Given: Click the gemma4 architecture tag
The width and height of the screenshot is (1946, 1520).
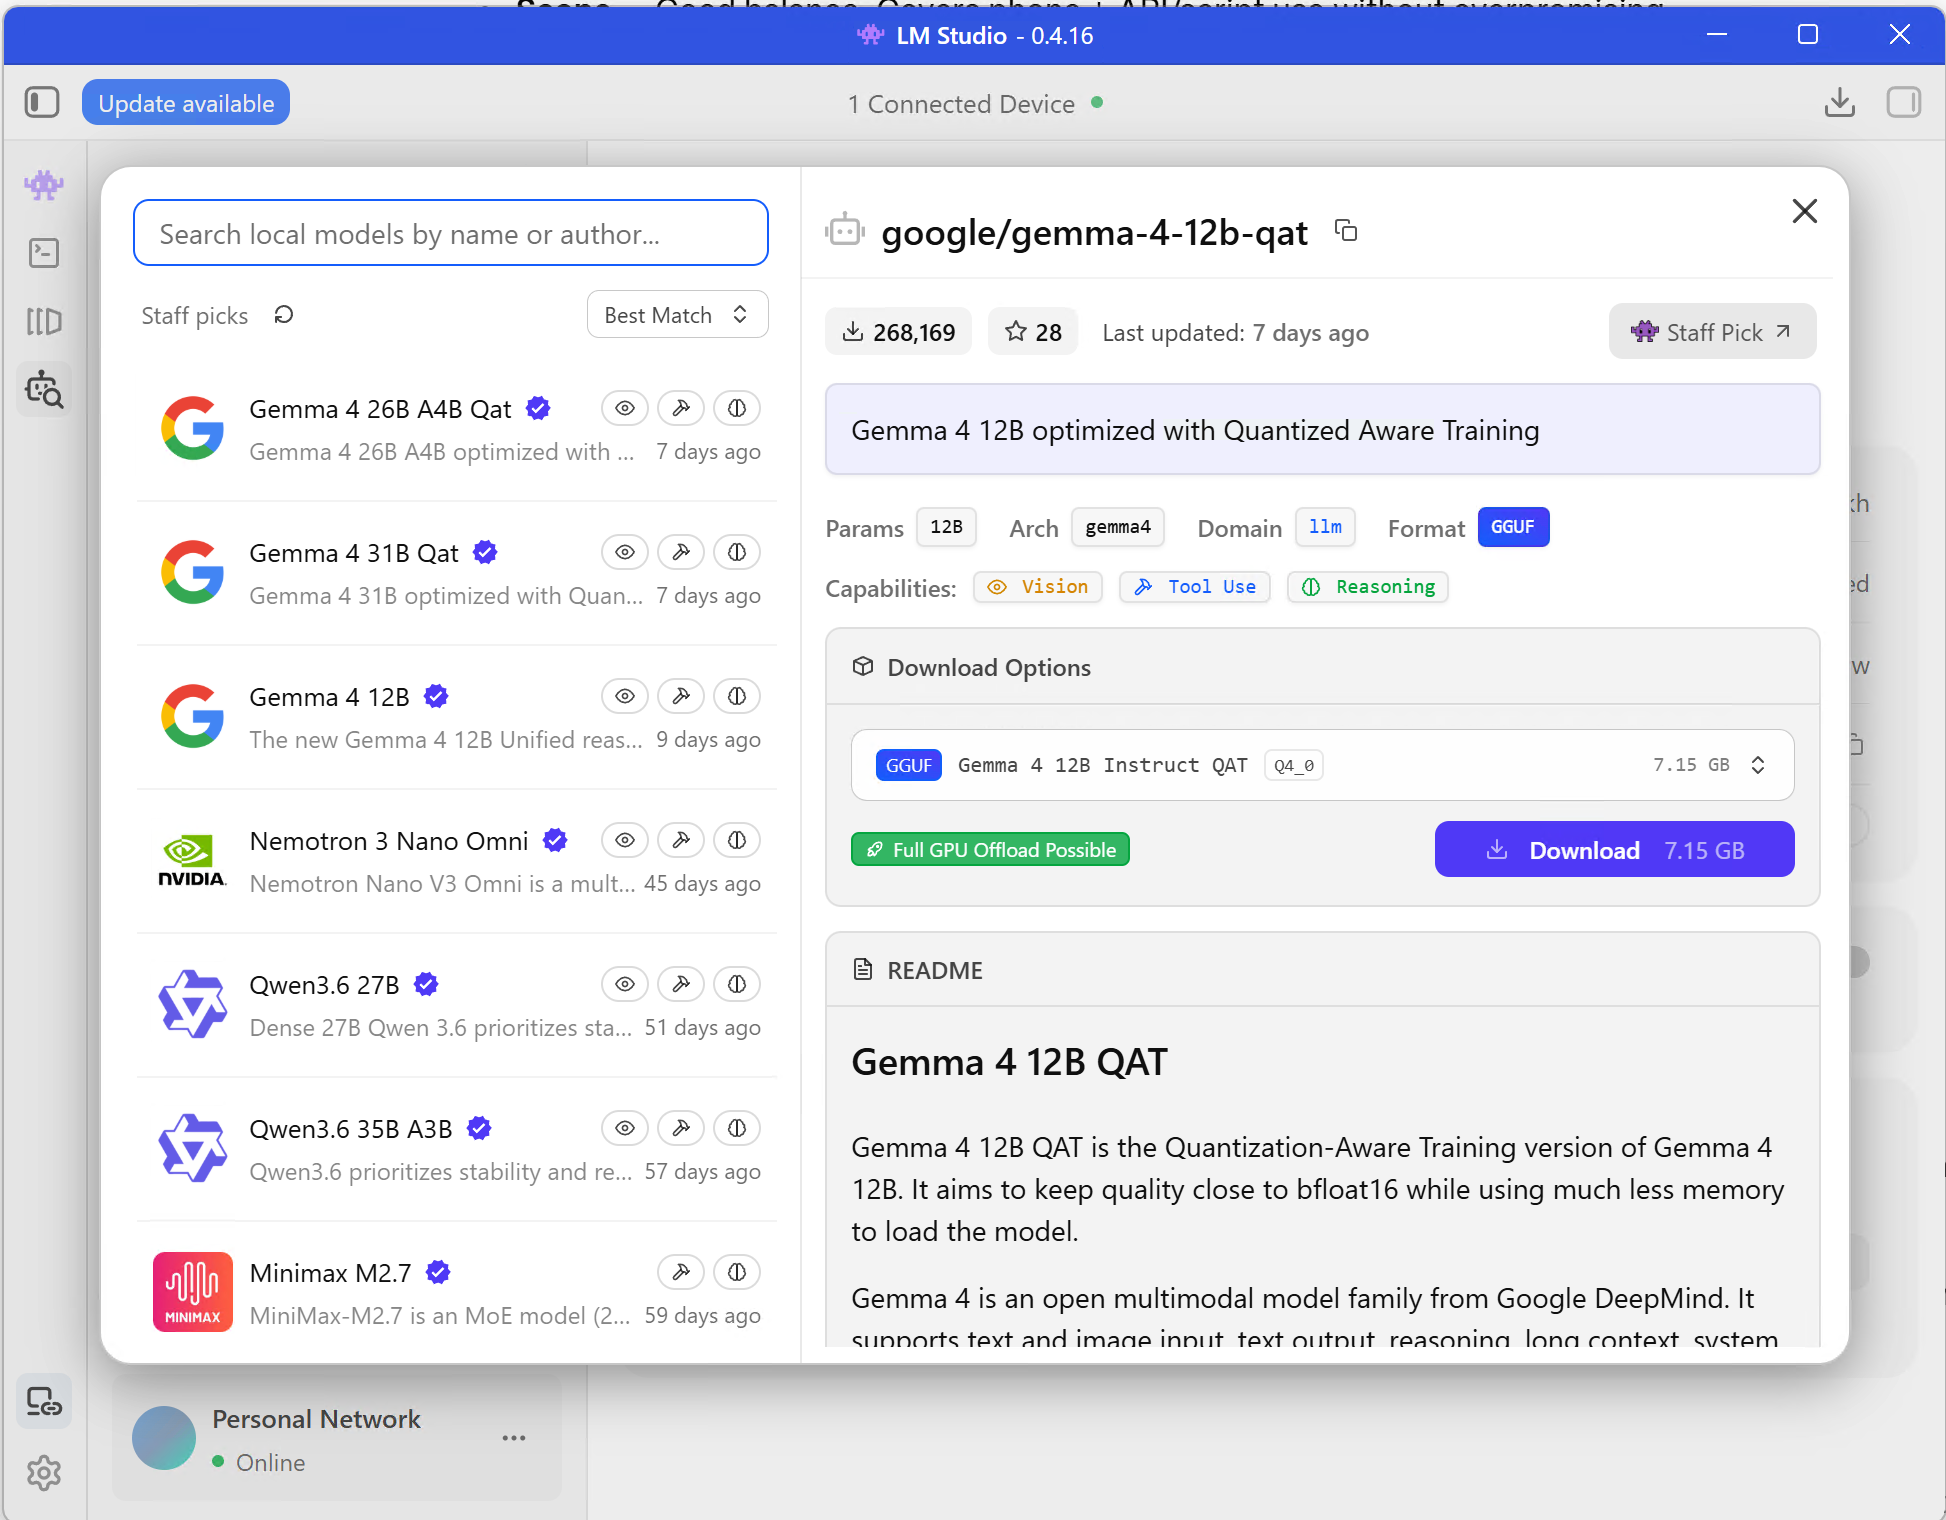Looking at the screenshot, I should [1118, 527].
